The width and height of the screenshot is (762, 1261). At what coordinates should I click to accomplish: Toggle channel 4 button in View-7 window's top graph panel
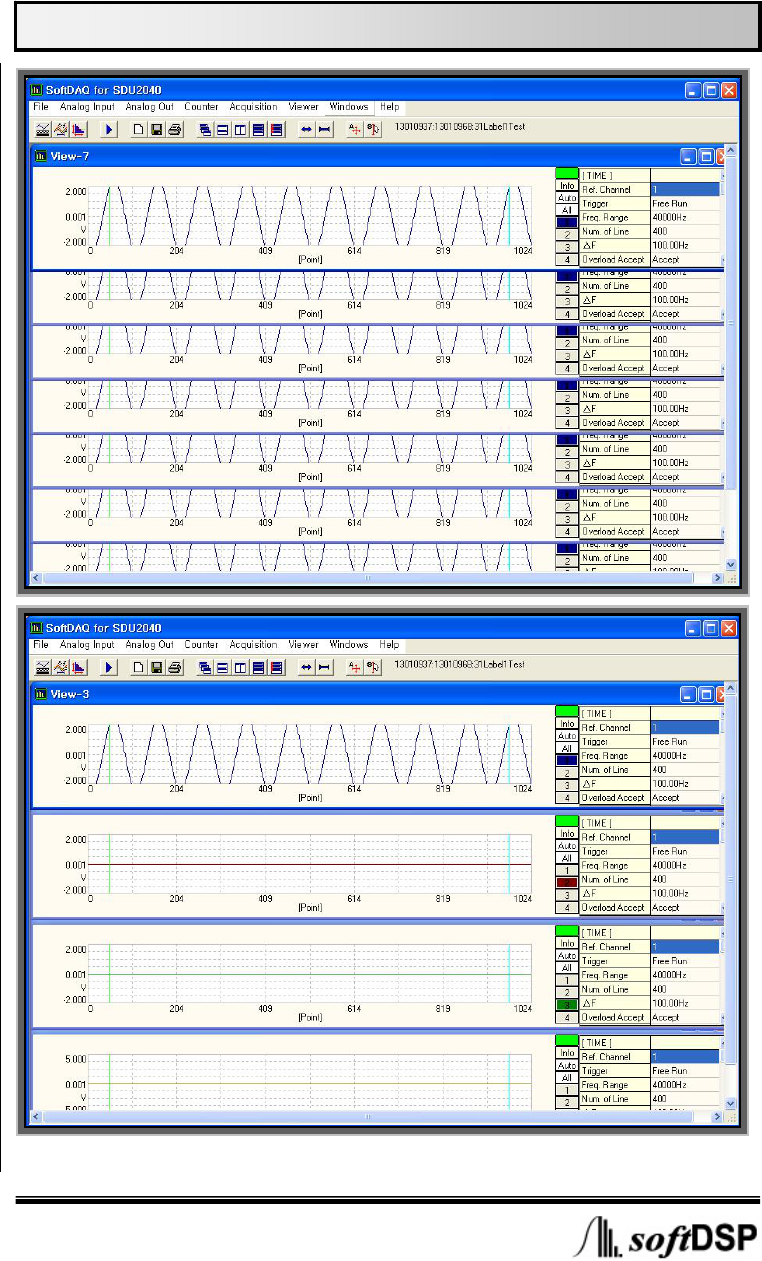pyautogui.click(x=567, y=258)
